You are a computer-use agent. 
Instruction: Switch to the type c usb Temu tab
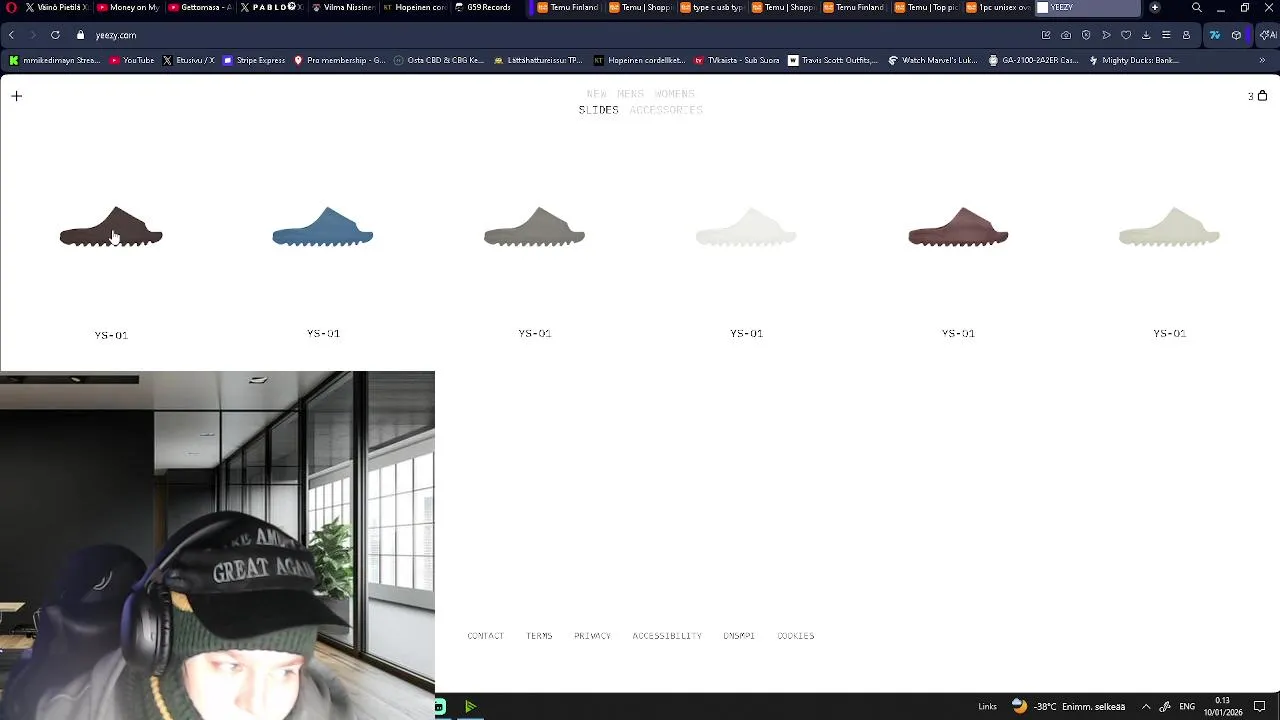[x=712, y=7]
